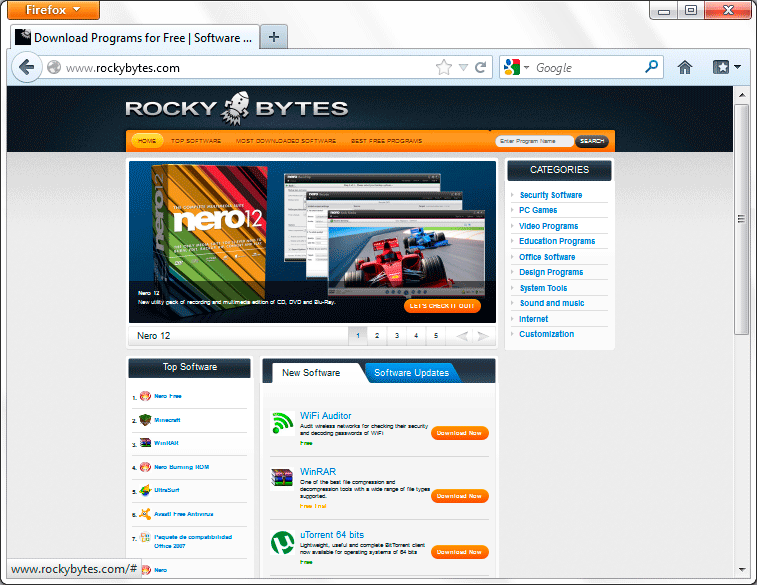Jump to slide 5 in the carousel
757x585 pixels.
point(436,336)
